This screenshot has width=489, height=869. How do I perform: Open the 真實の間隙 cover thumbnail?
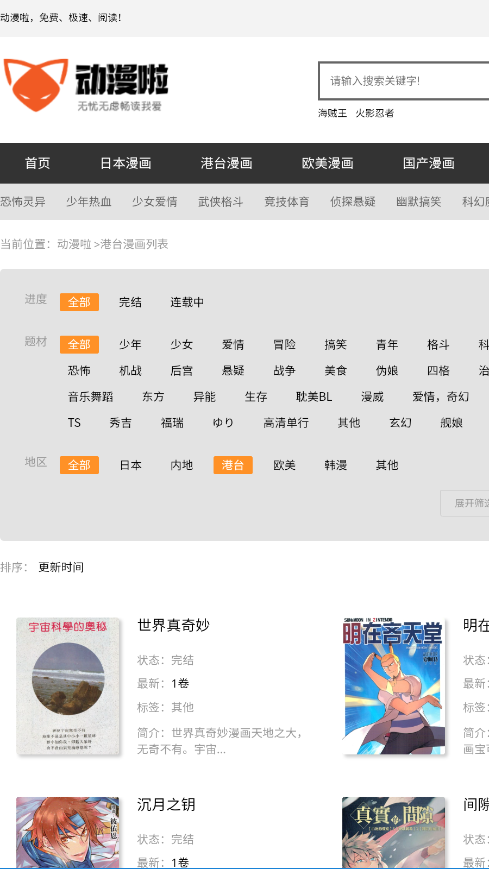tap(394, 832)
